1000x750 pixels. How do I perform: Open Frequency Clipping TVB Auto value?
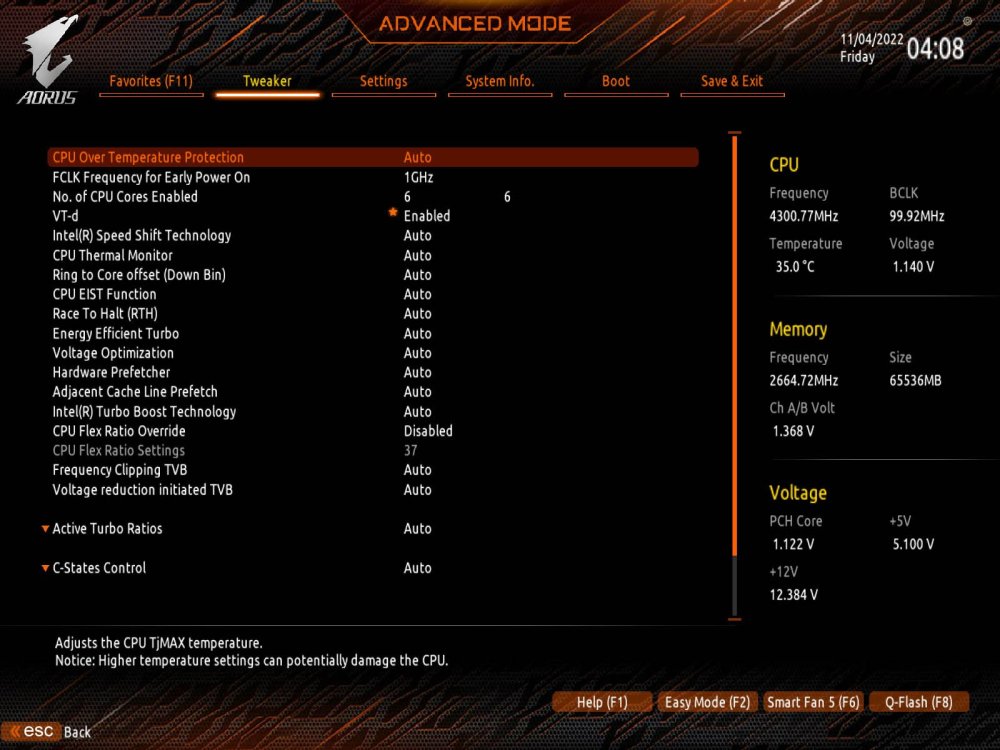(x=418, y=470)
